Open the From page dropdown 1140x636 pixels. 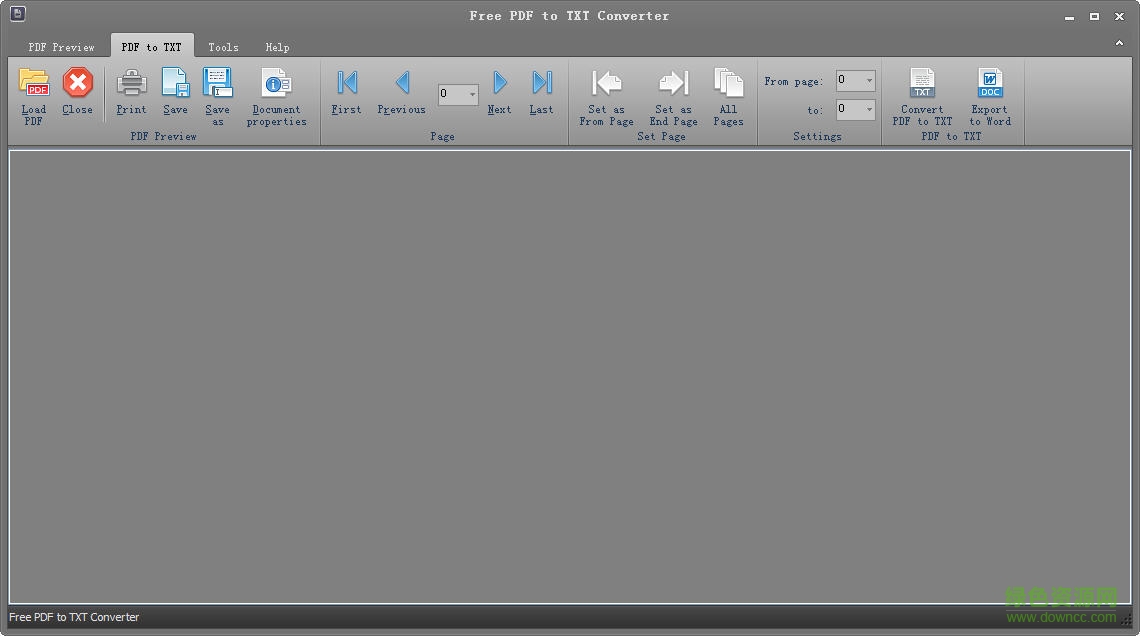click(x=868, y=81)
